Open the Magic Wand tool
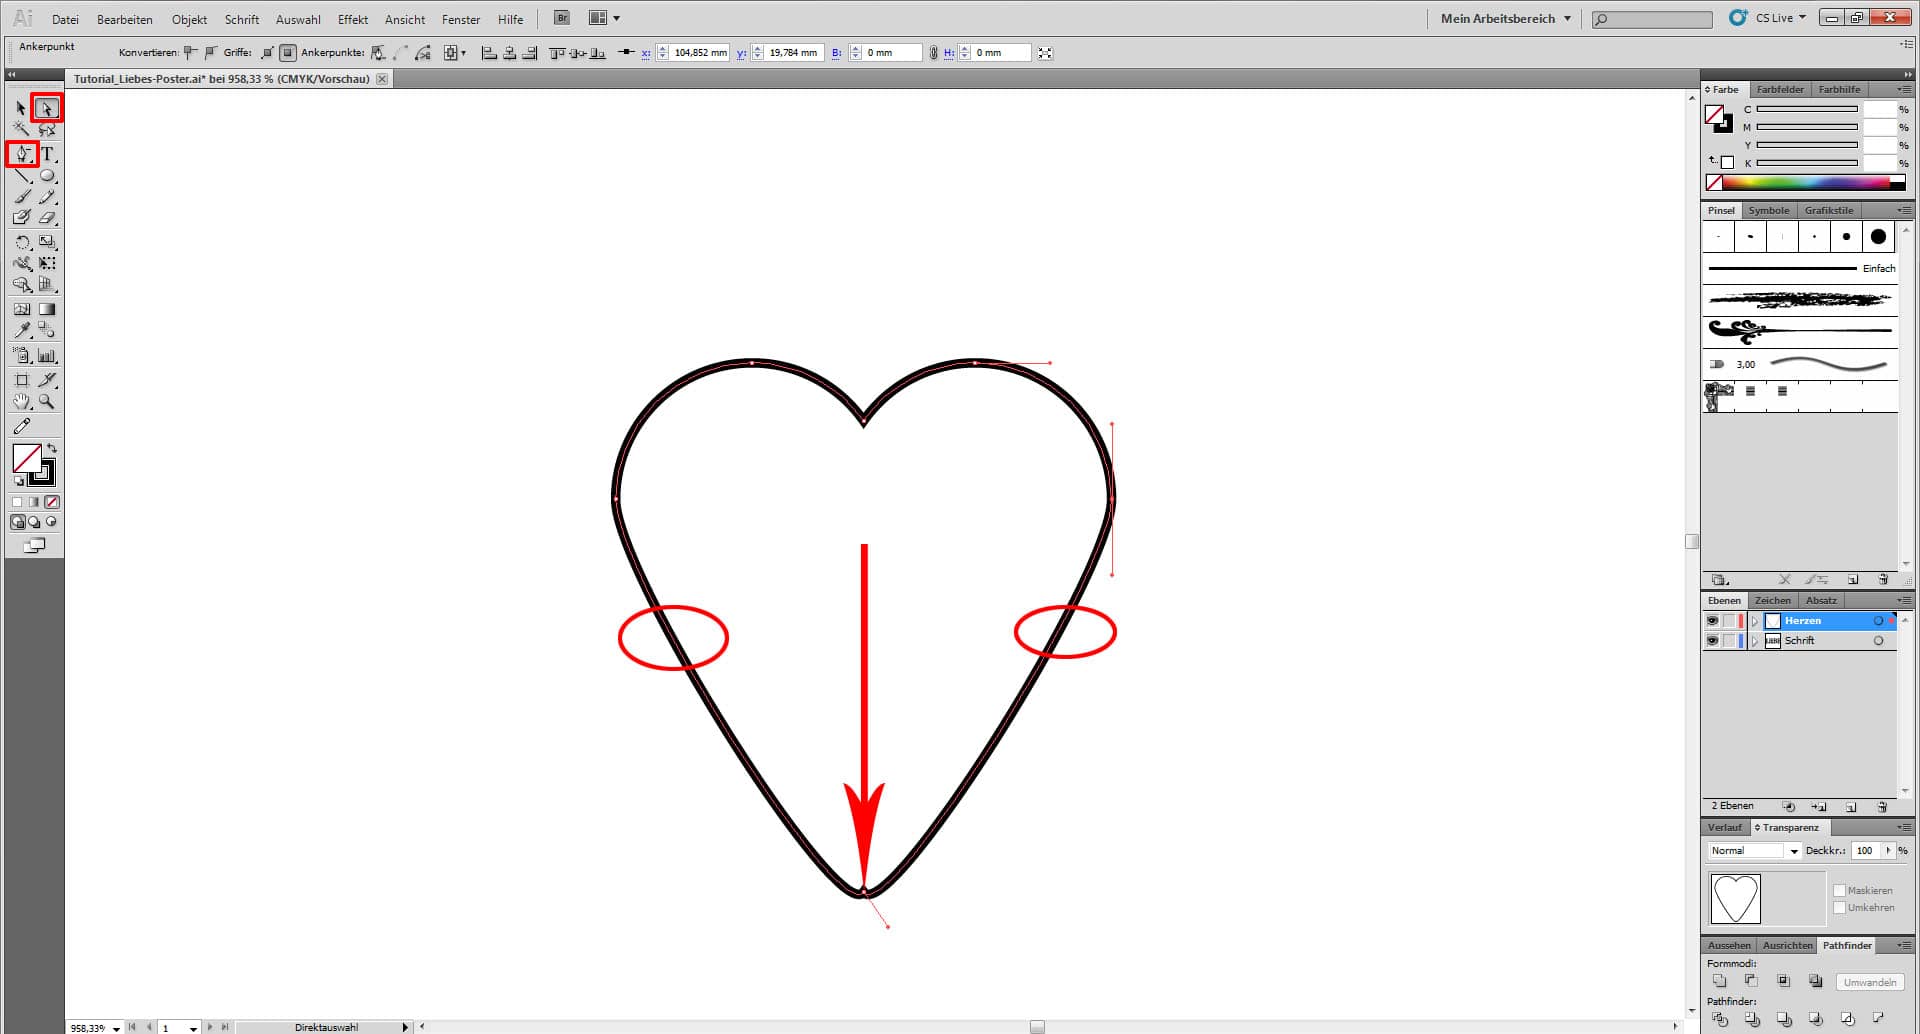Image resolution: width=1920 pixels, height=1034 pixels. 22,129
